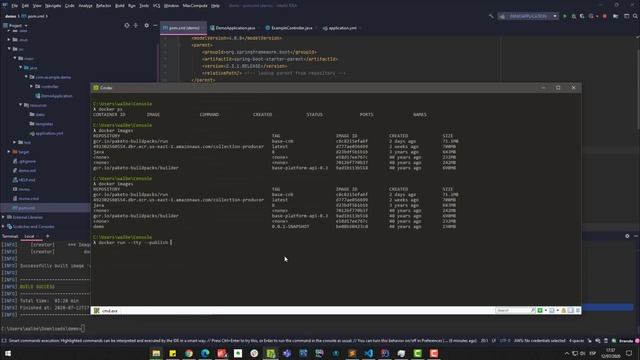Click the docker run command line in Cmder
Viewport: 640px width, 360px height.
point(133,242)
